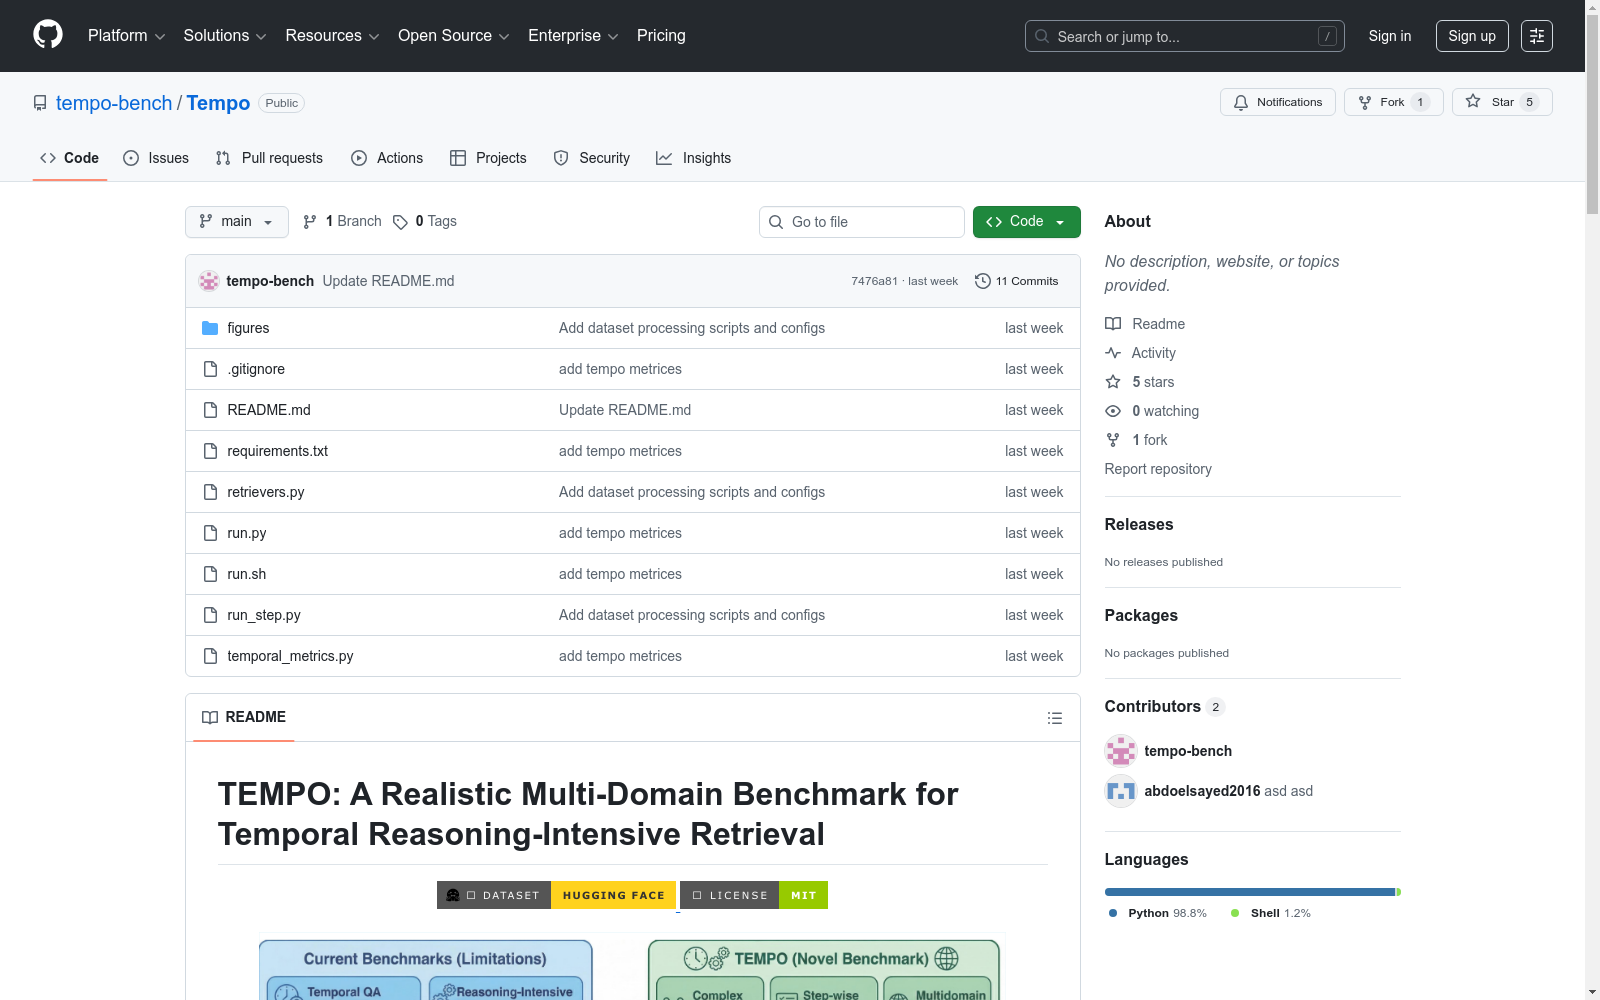Select the README tab heading

pos(244,717)
